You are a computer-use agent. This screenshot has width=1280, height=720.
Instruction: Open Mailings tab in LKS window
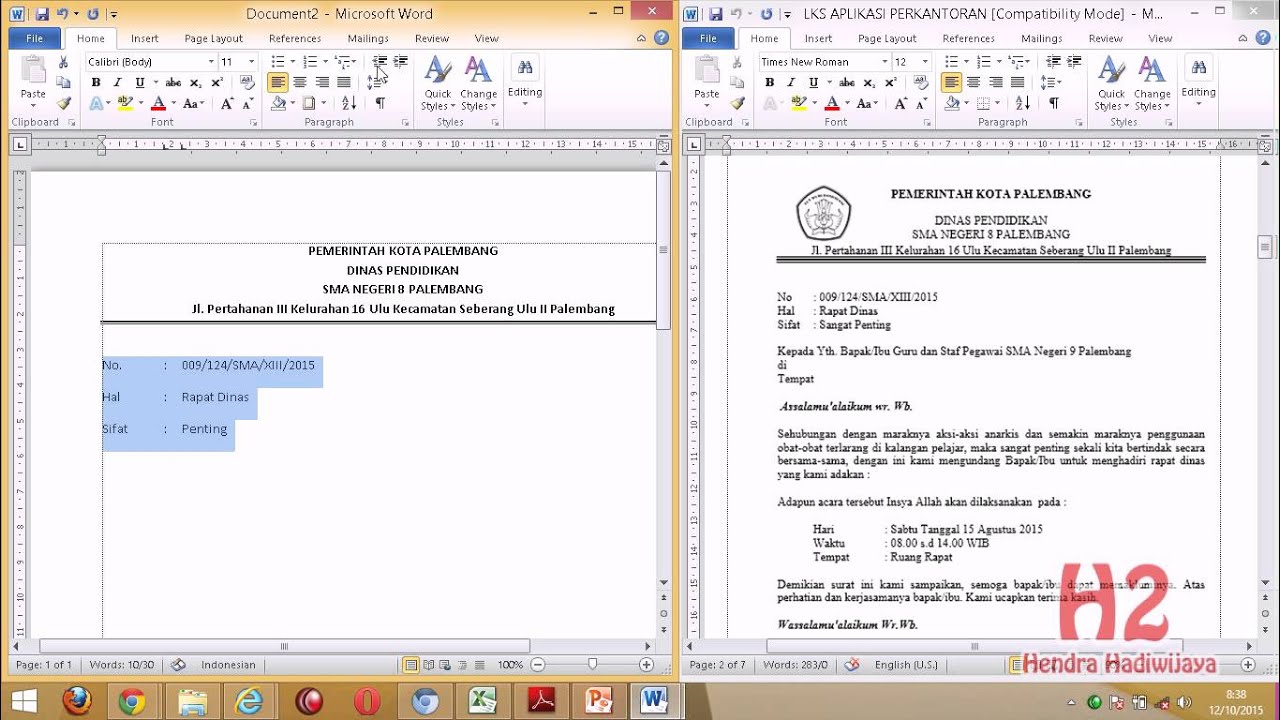click(1042, 38)
